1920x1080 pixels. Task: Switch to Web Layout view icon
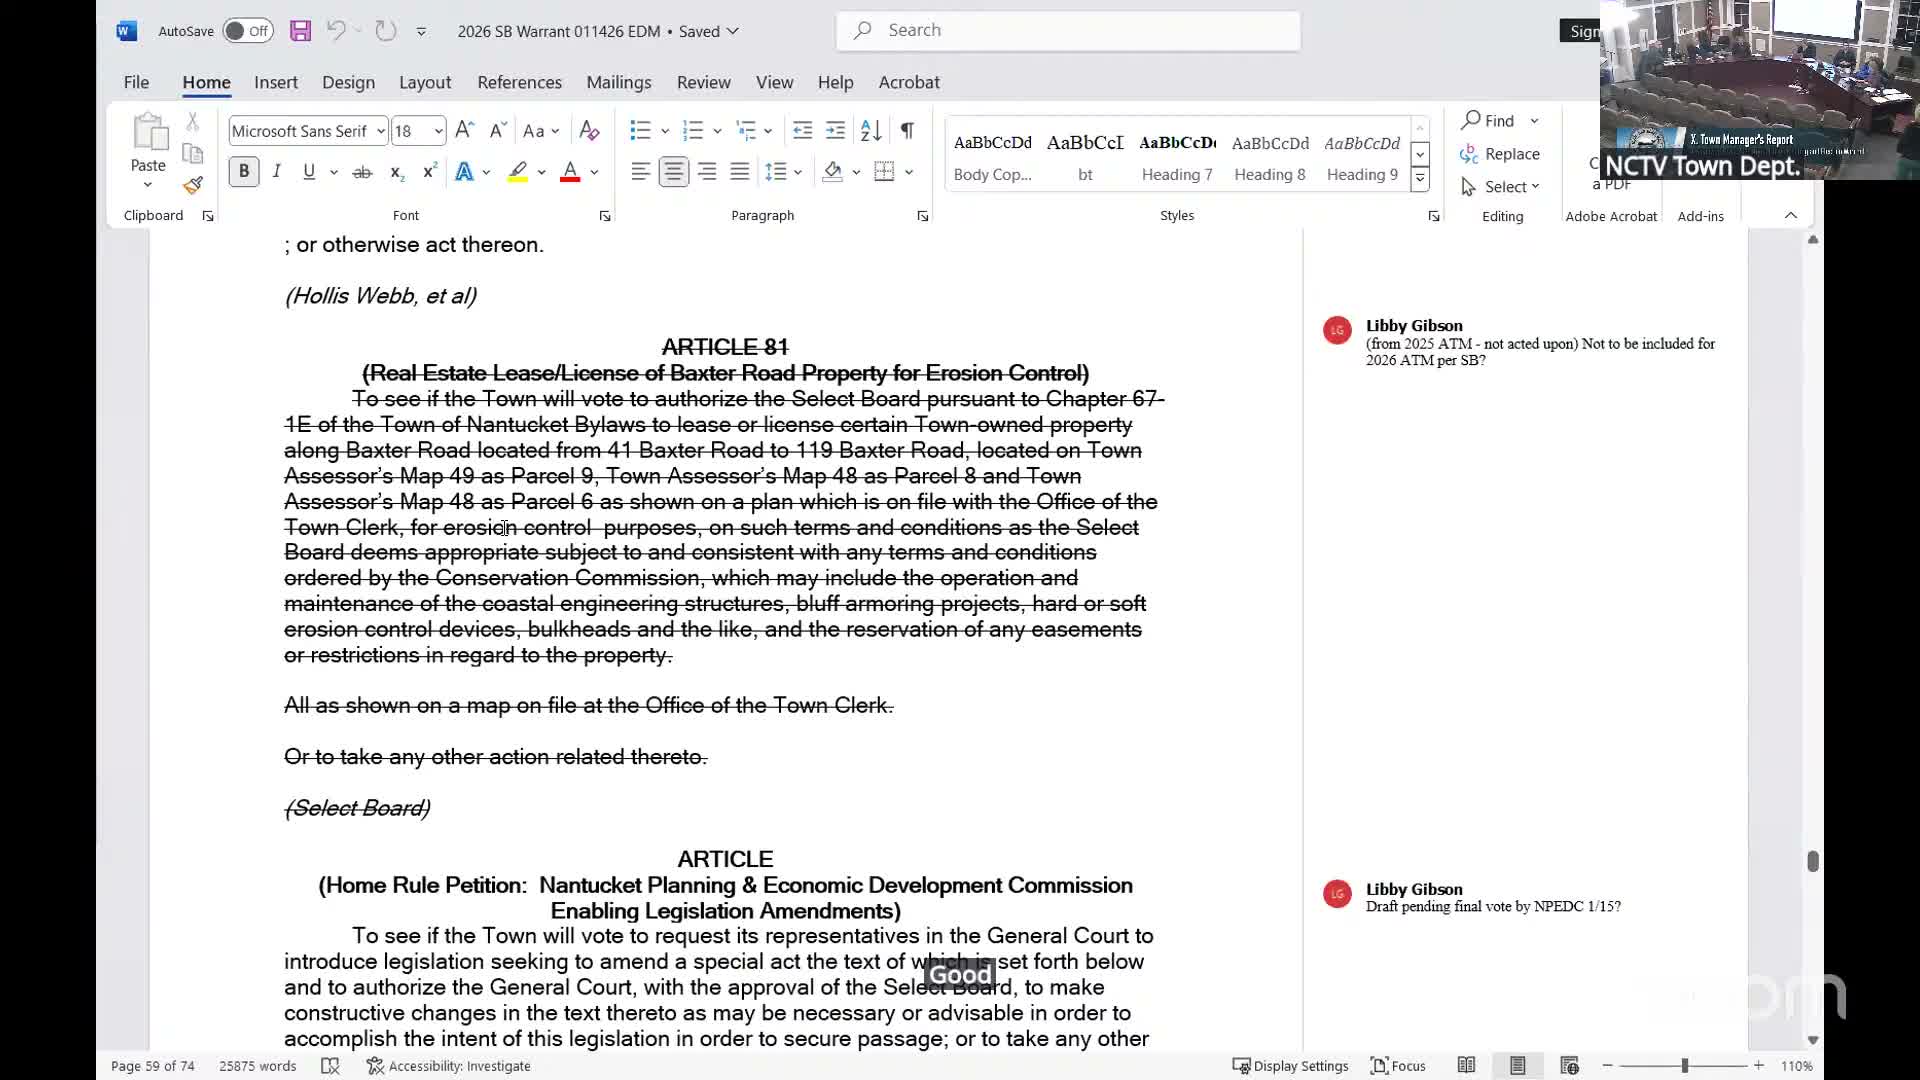(x=1569, y=1066)
